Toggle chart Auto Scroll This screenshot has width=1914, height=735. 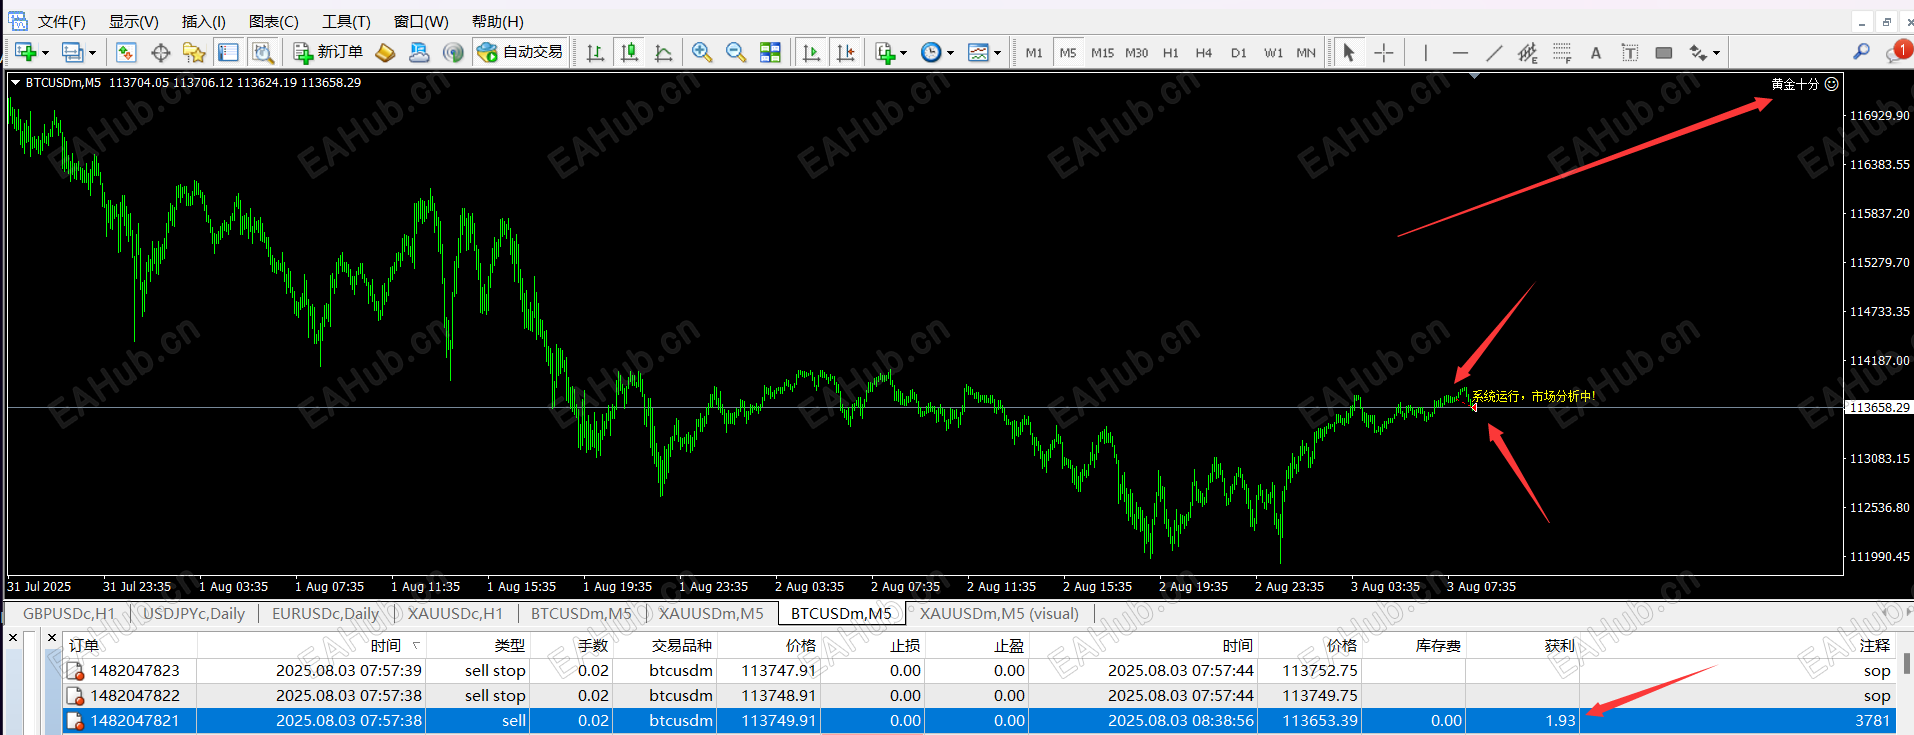click(812, 52)
